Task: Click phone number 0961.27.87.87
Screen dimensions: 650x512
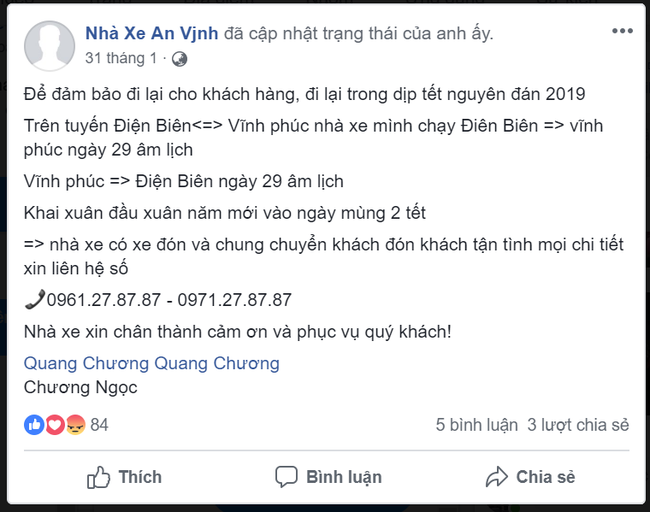Action: click(x=98, y=299)
